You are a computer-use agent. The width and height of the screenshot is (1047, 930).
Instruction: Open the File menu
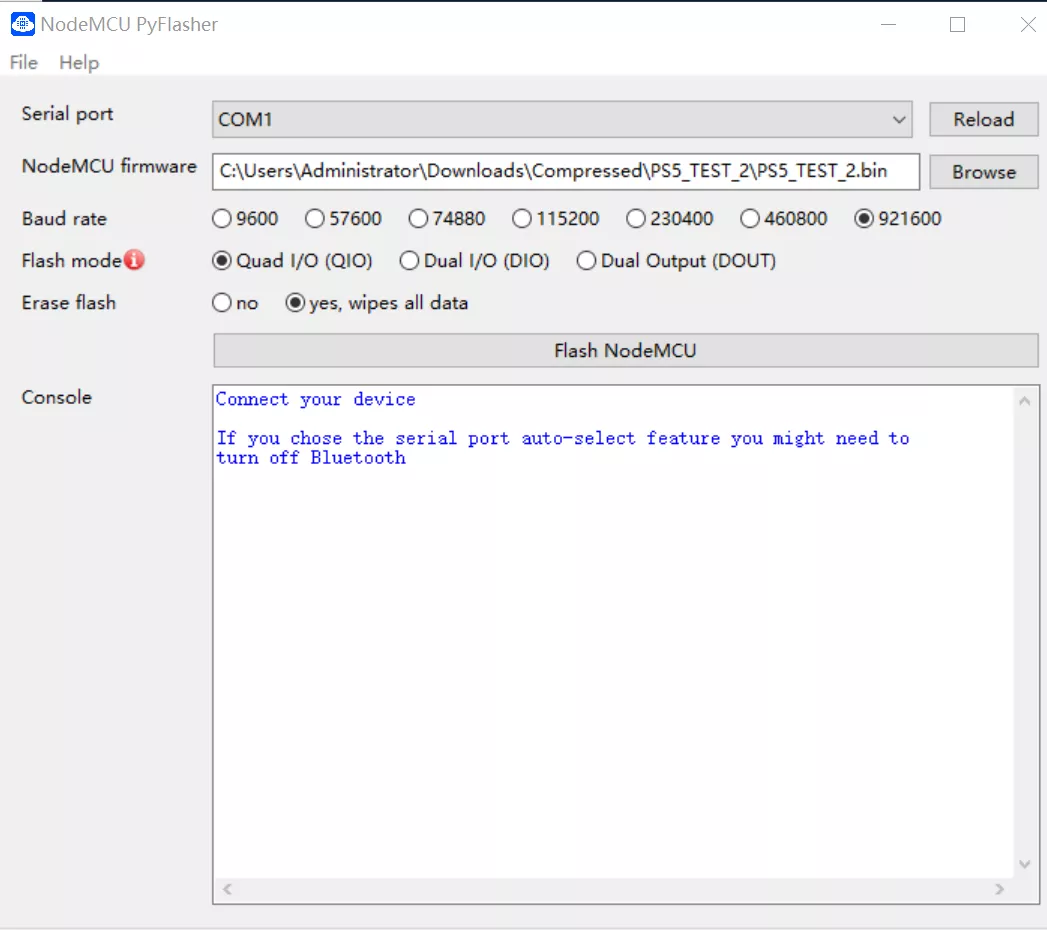coord(23,63)
